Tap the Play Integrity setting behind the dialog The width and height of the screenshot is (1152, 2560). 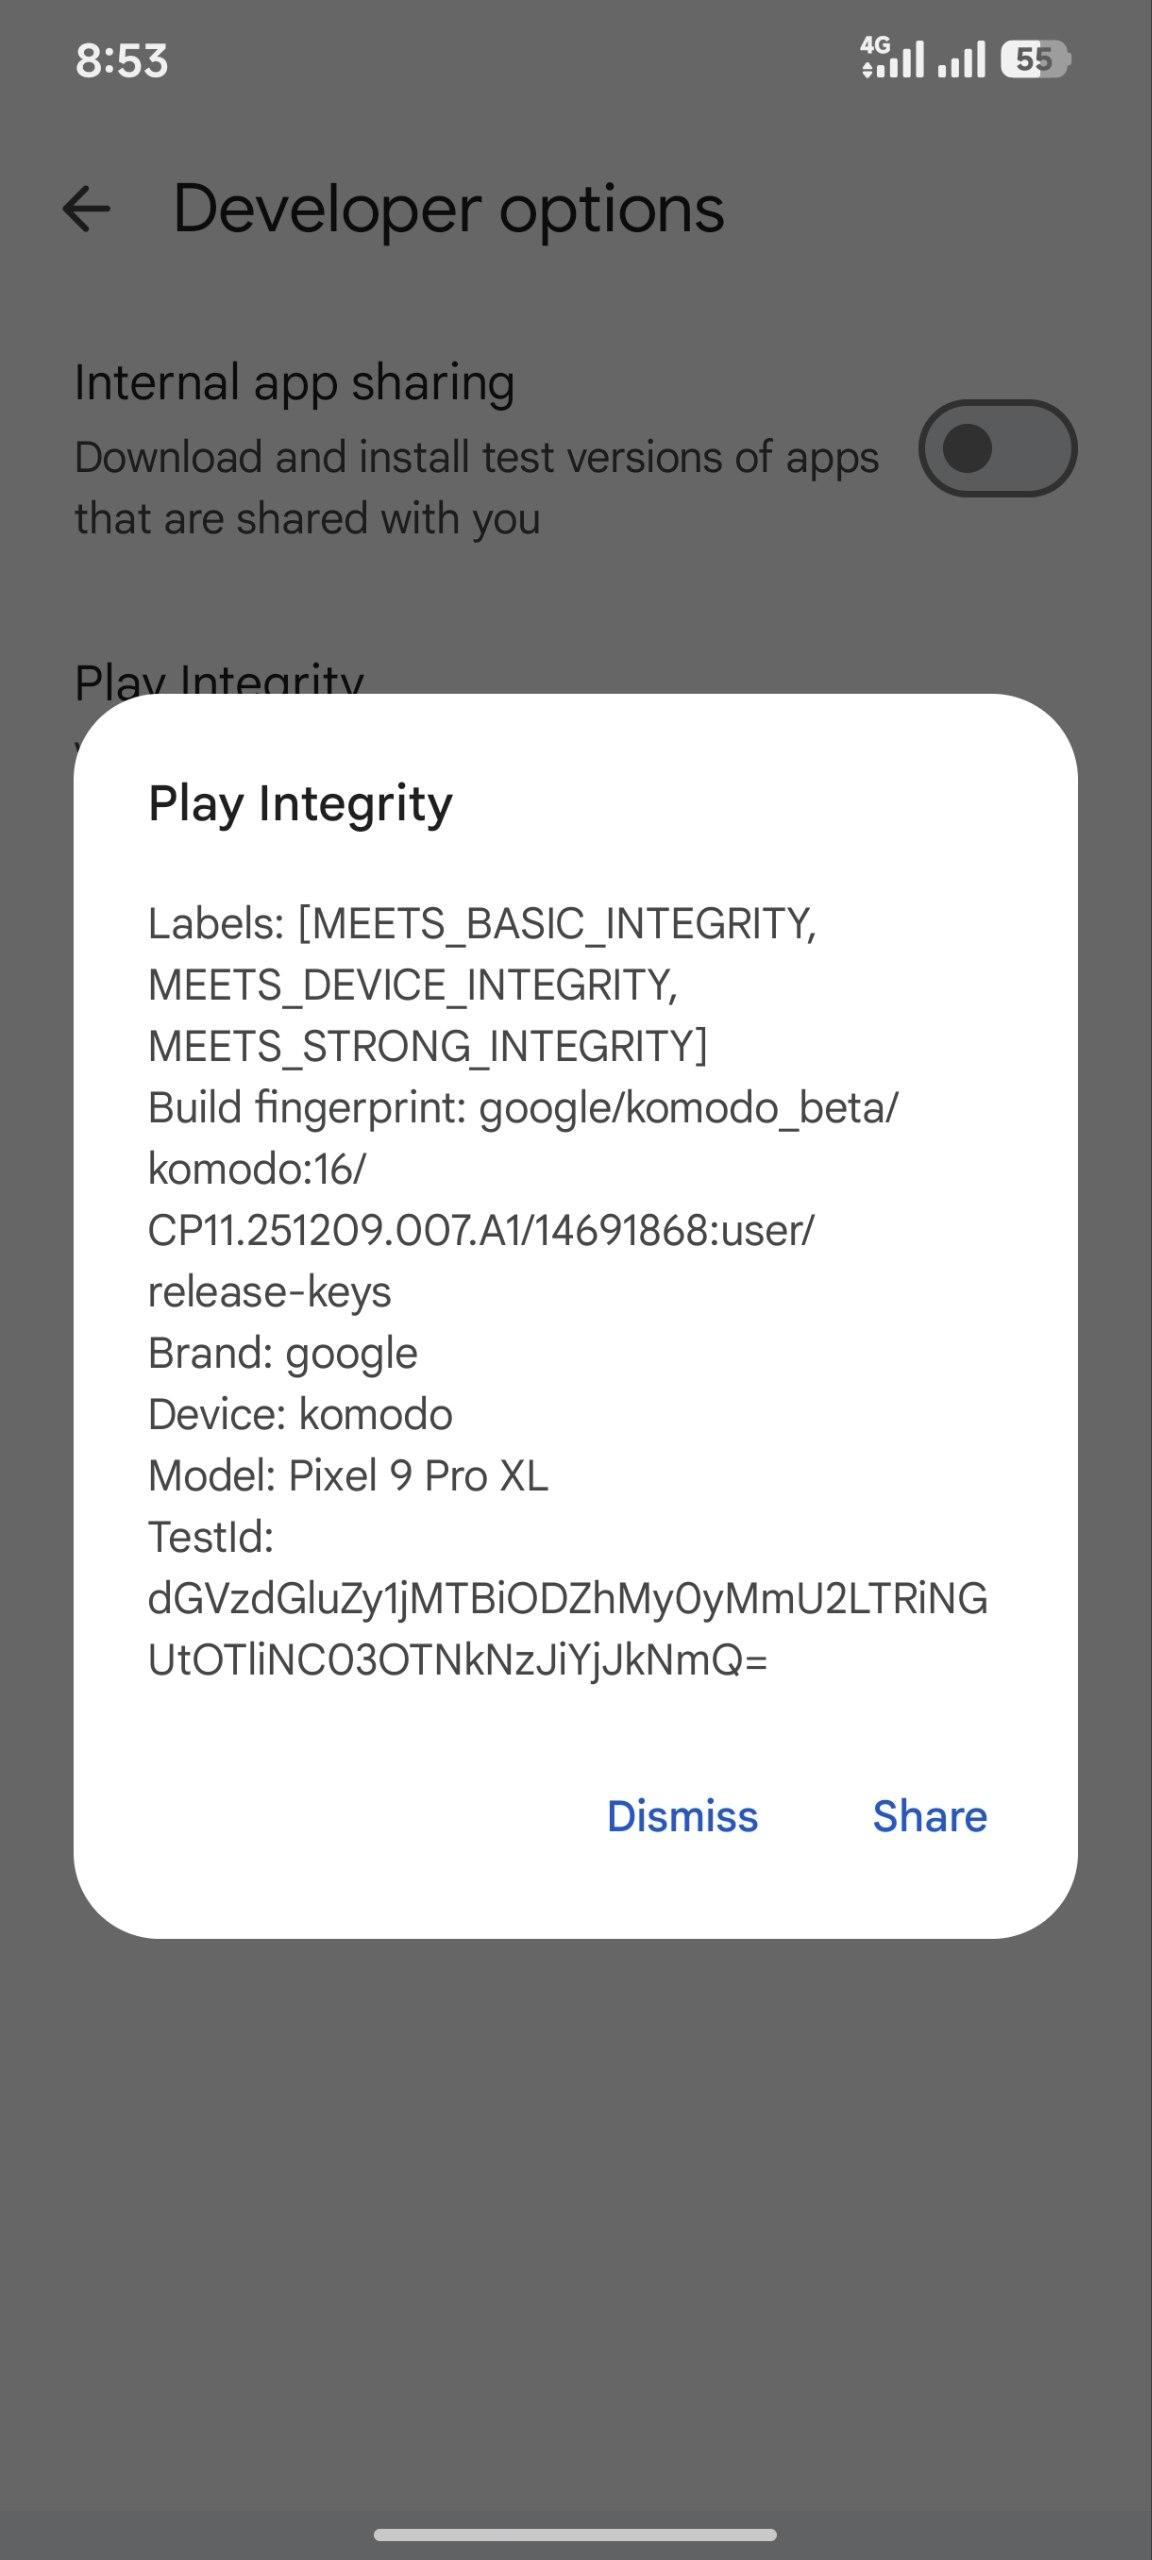pyautogui.click(x=219, y=679)
